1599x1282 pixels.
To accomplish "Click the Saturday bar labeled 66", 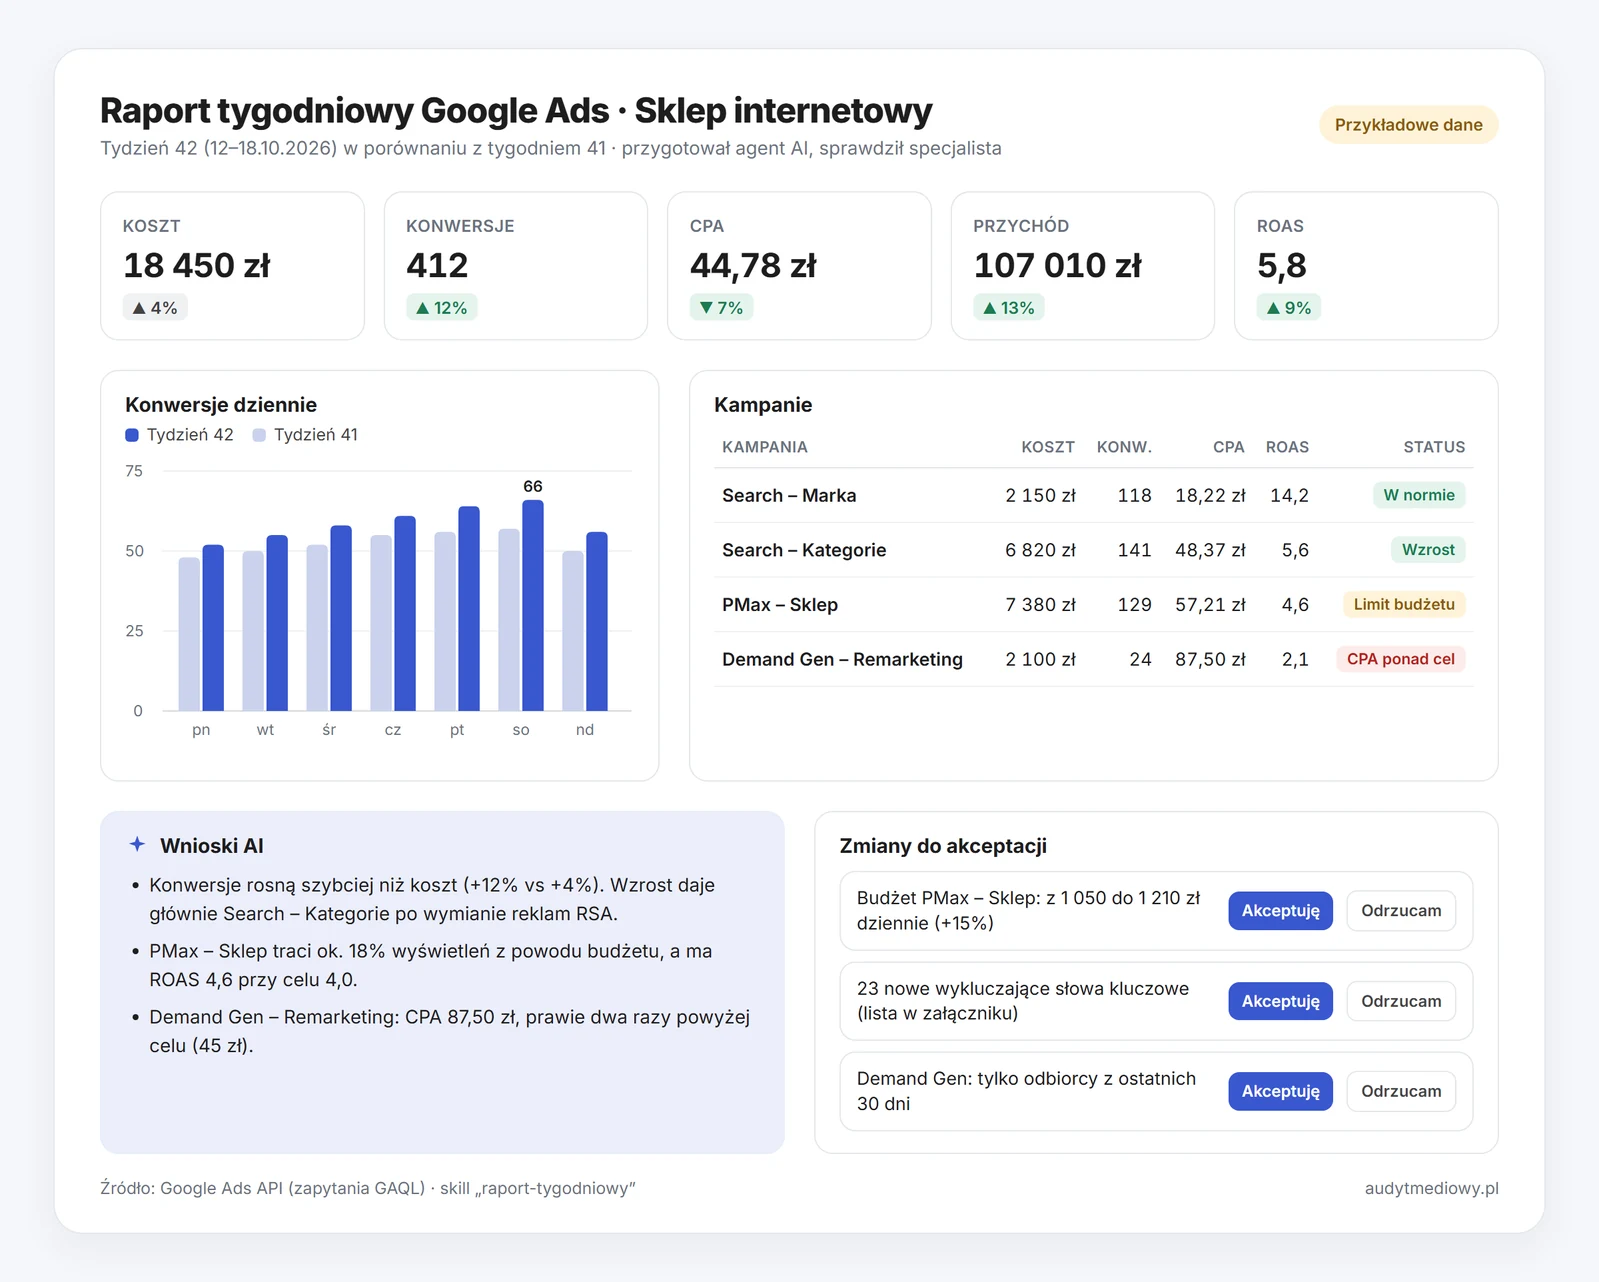I will pyautogui.click(x=533, y=605).
